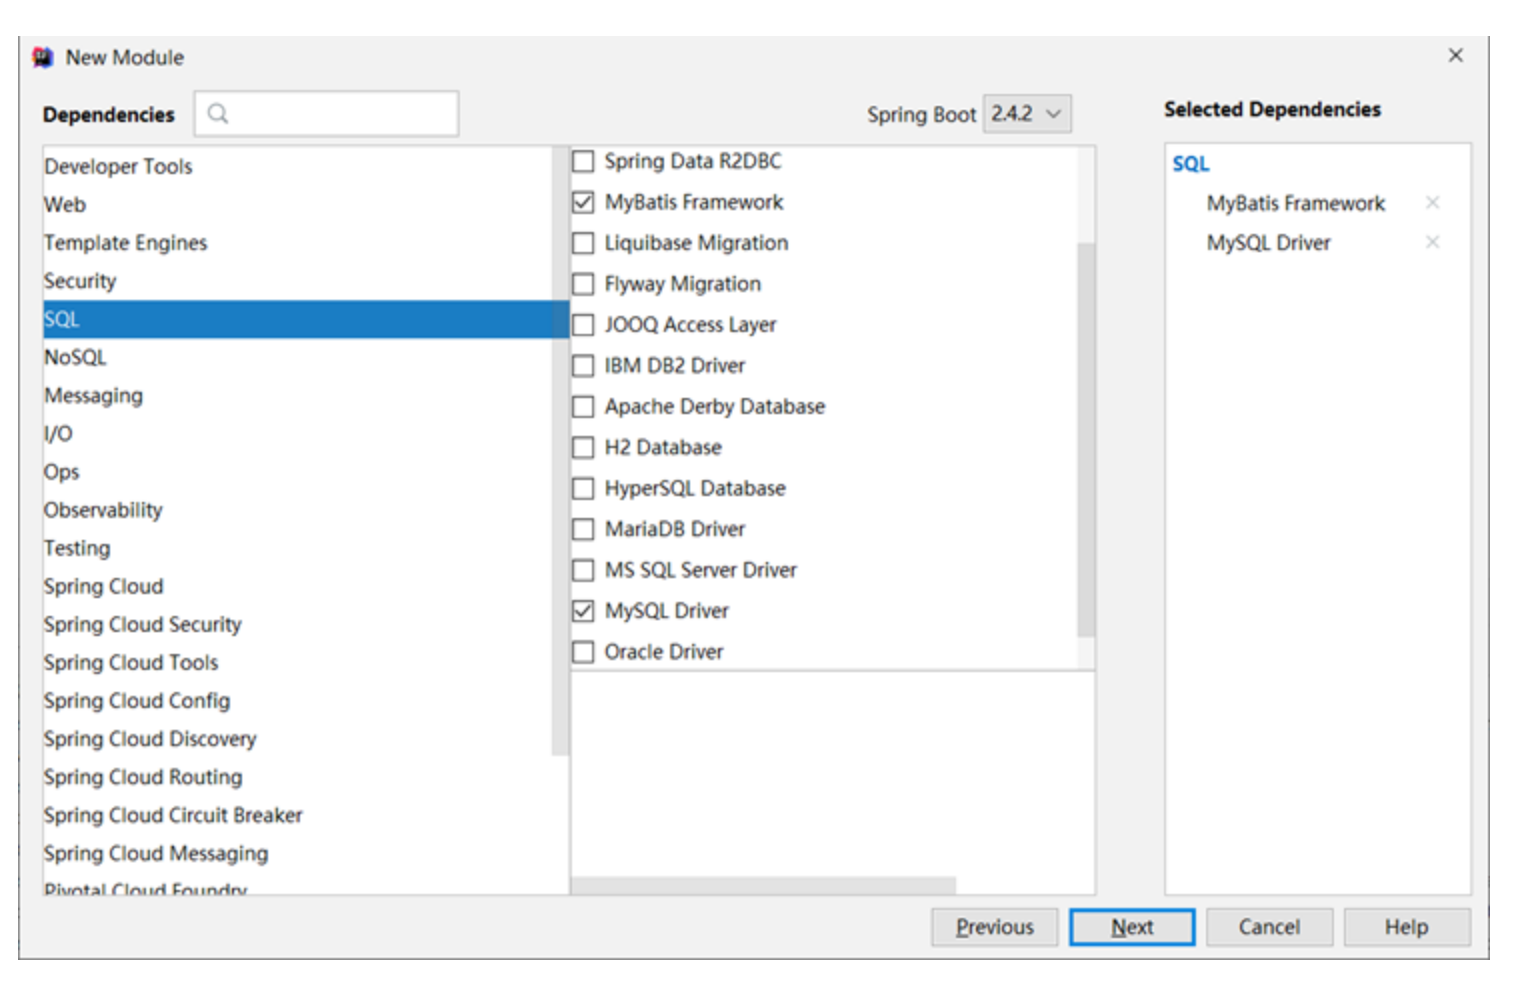
Task: Select MySQL Driver in Selected Dependencies
Action: [x=1269, y=242]
